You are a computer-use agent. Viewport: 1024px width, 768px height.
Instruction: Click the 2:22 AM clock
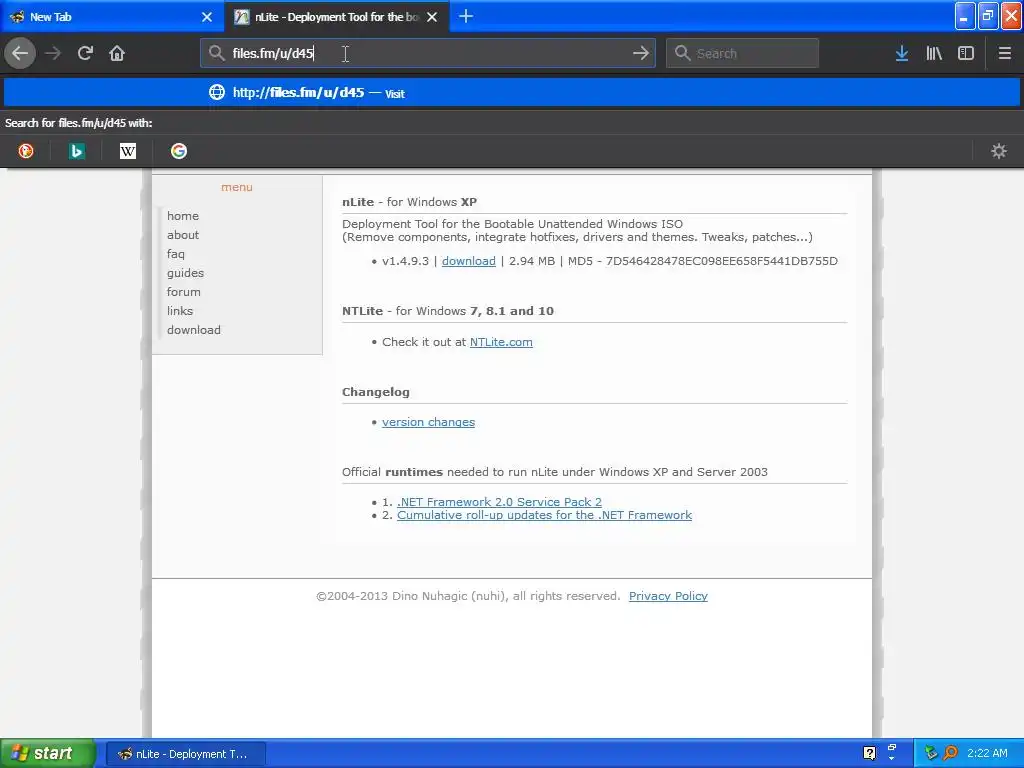(987, 753)
